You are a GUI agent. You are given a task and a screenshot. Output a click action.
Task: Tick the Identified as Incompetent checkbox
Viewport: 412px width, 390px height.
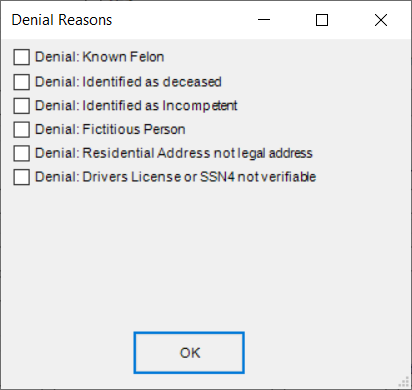(21, 106)
